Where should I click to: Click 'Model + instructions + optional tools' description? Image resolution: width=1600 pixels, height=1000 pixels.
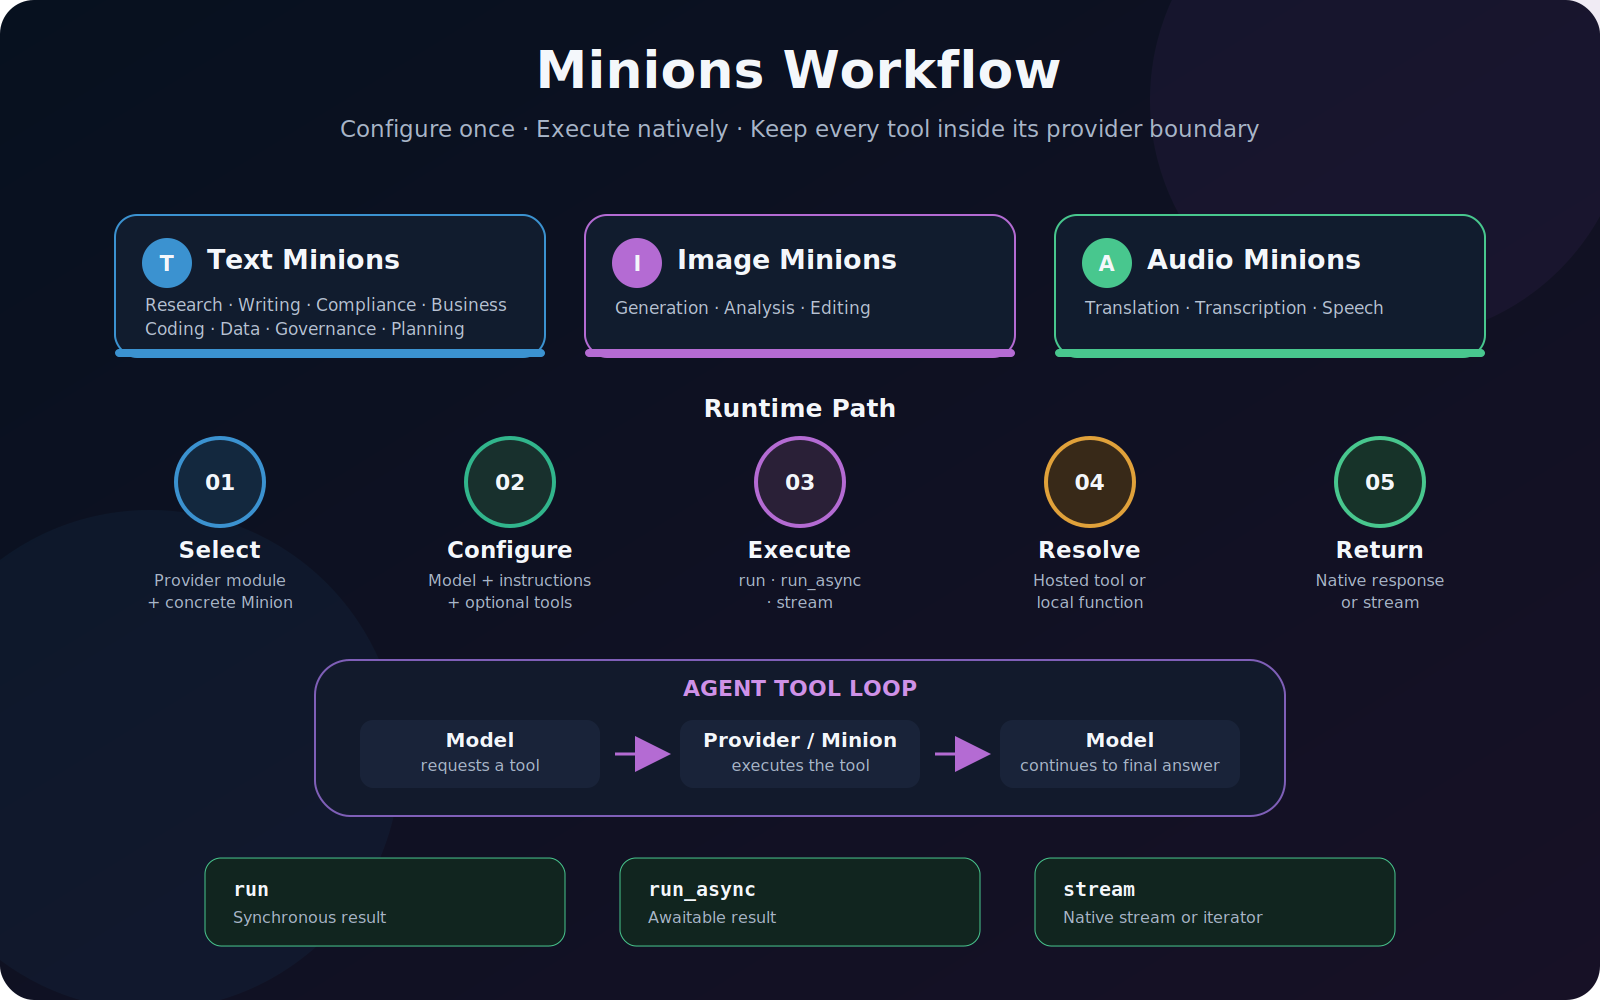coord(510,591)
